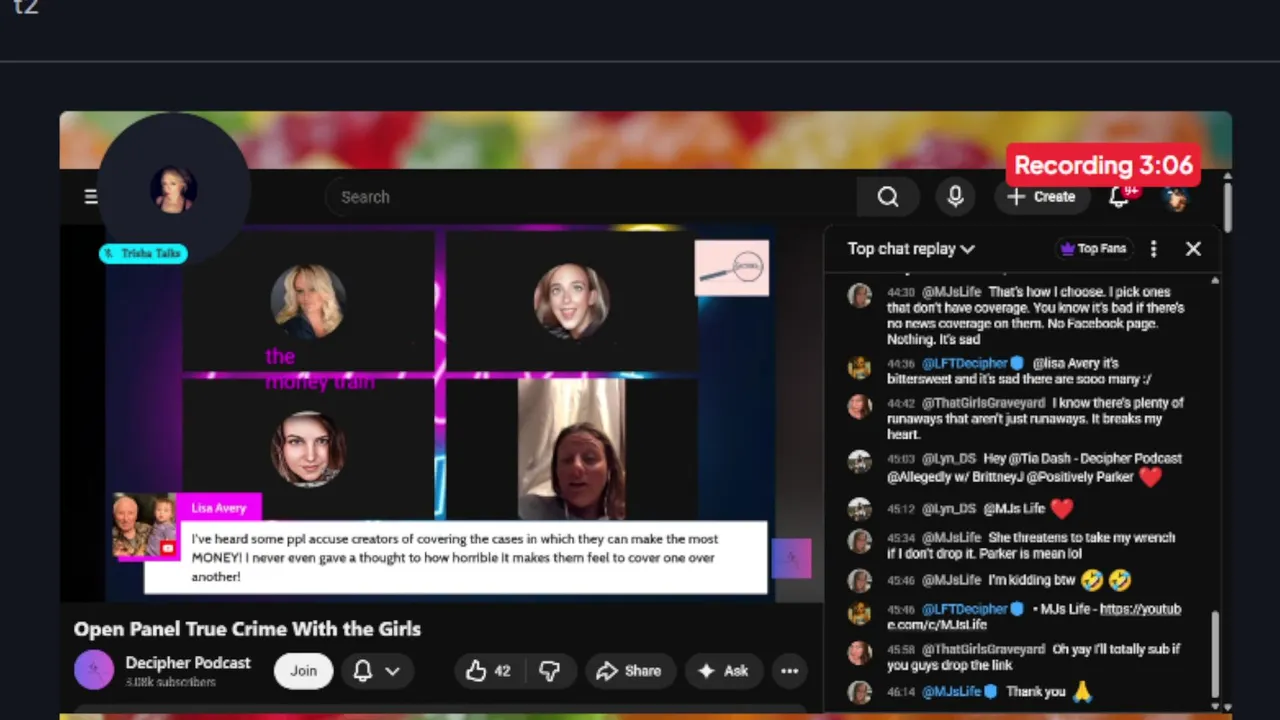1280x720 pixels.
Task: Share the video
Action: pos(629,671)
